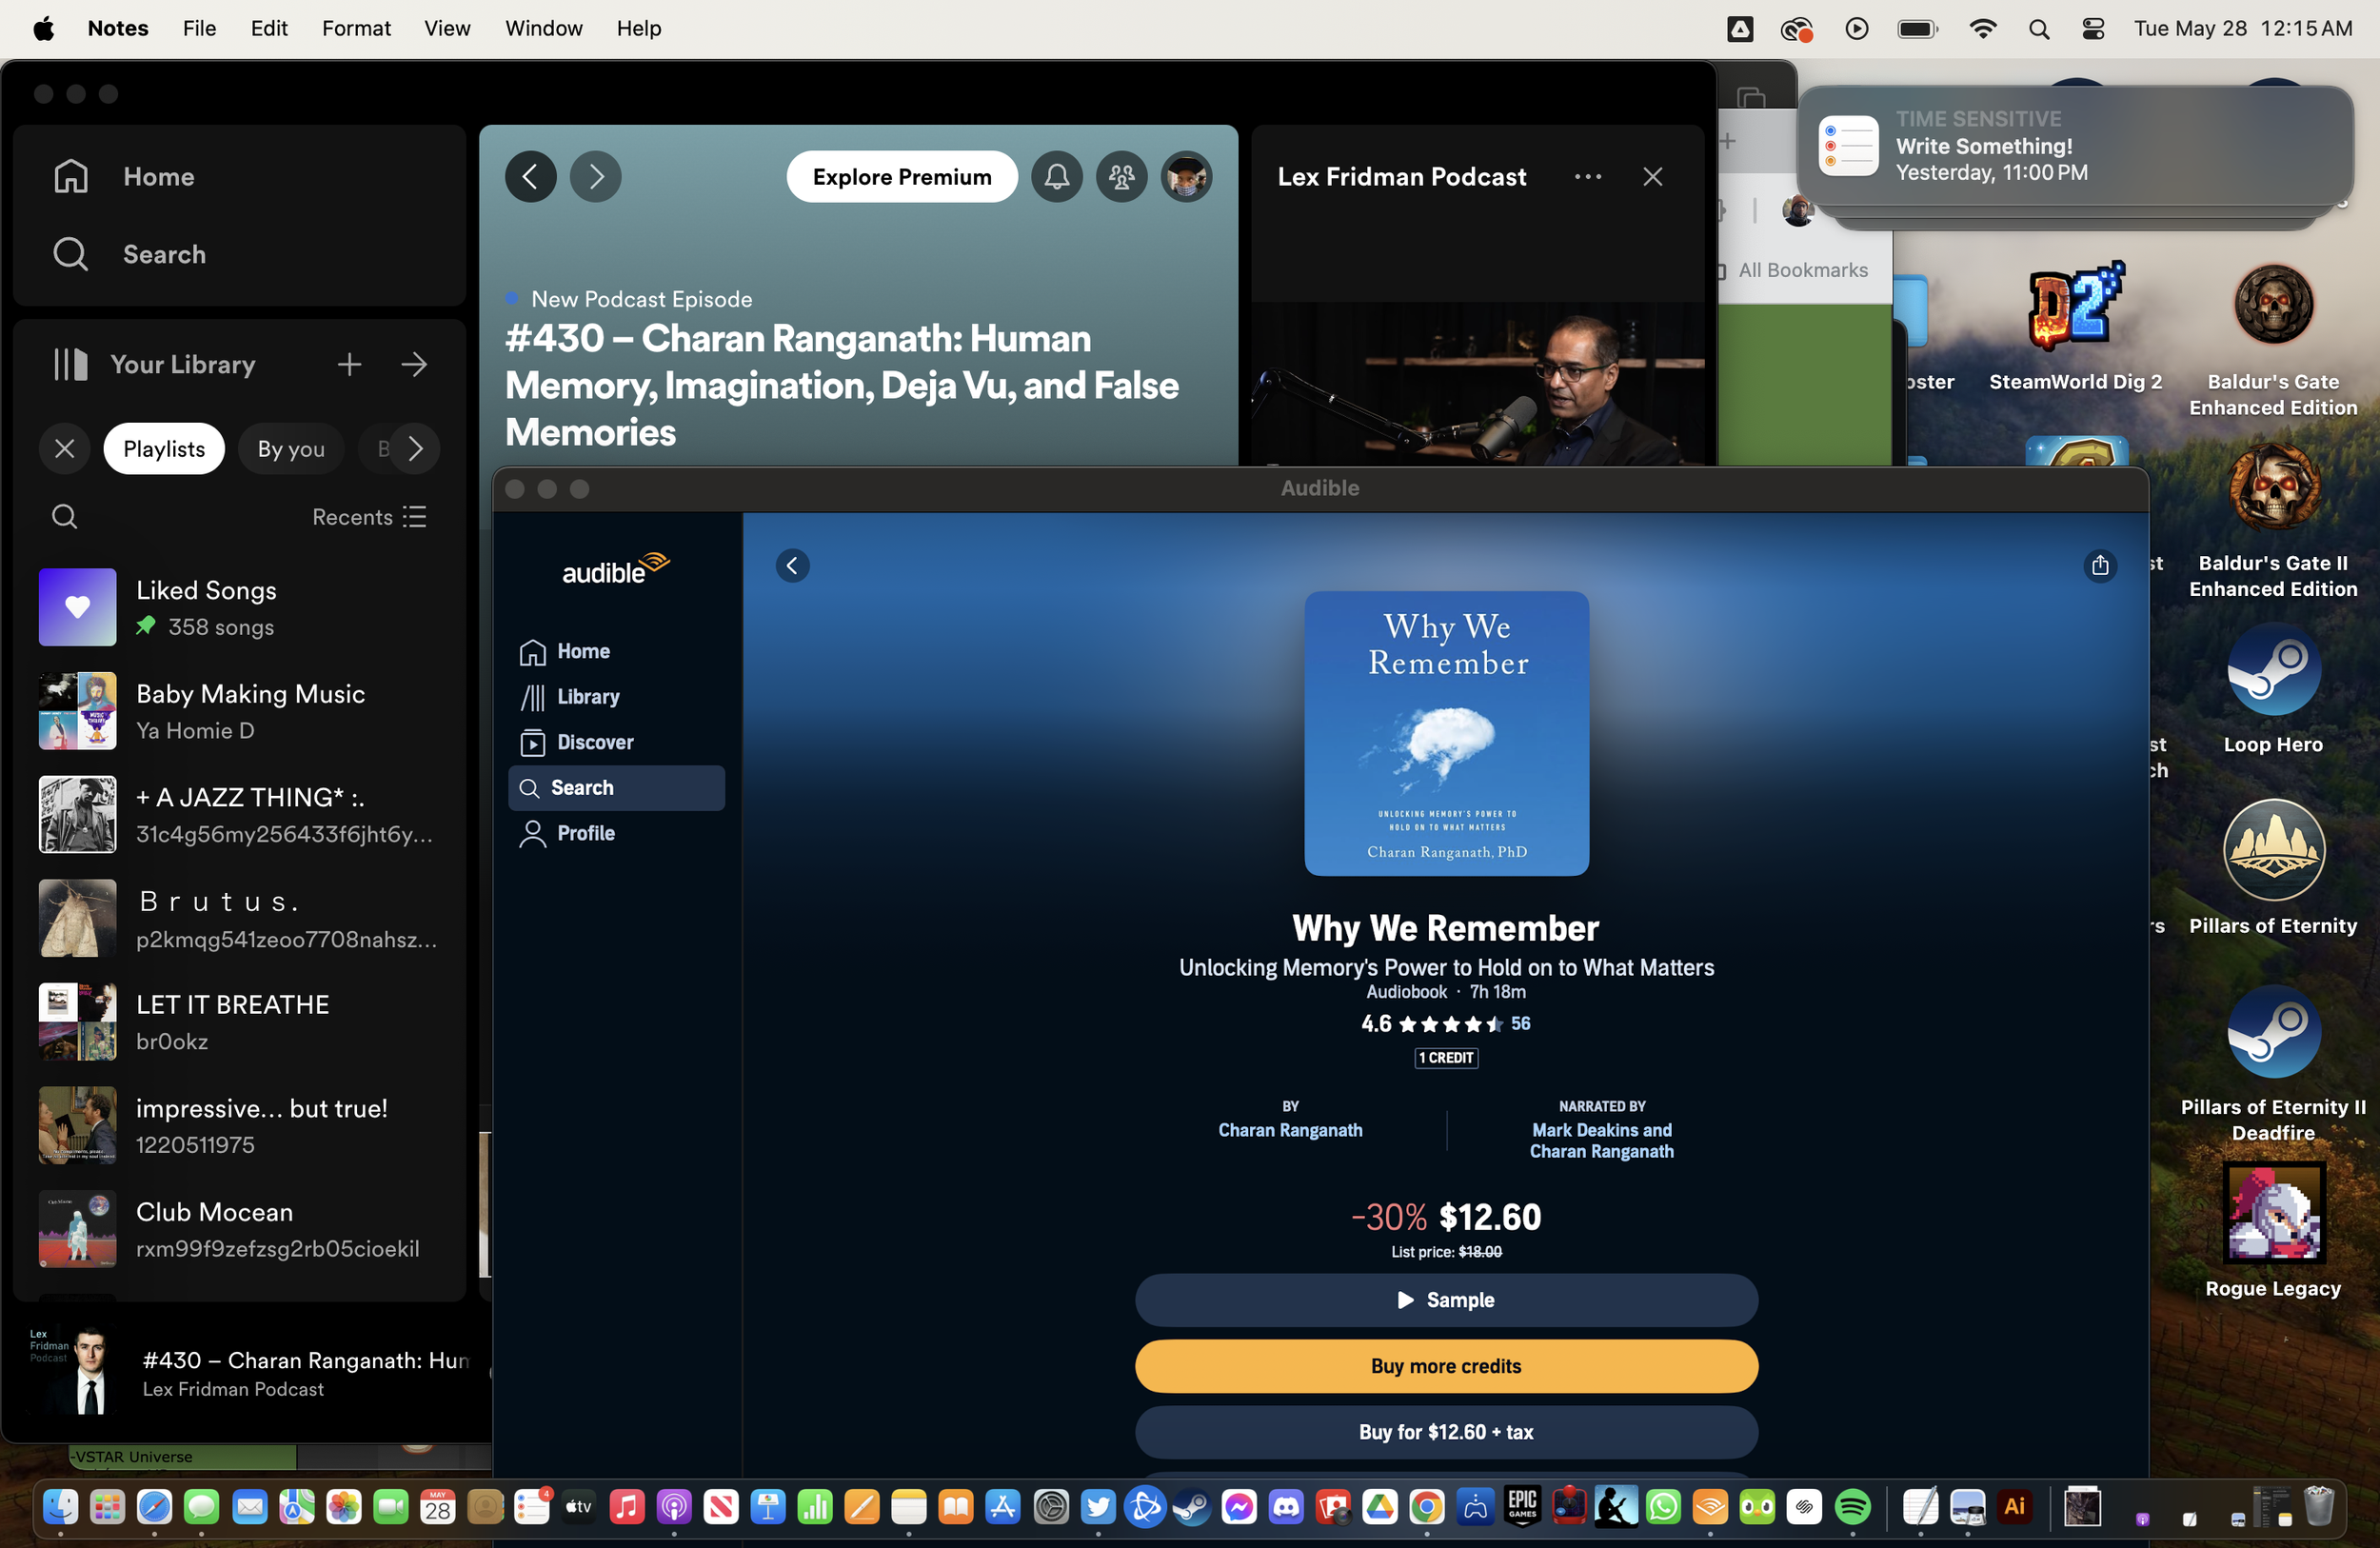Open the Format menu

point(356,28)
